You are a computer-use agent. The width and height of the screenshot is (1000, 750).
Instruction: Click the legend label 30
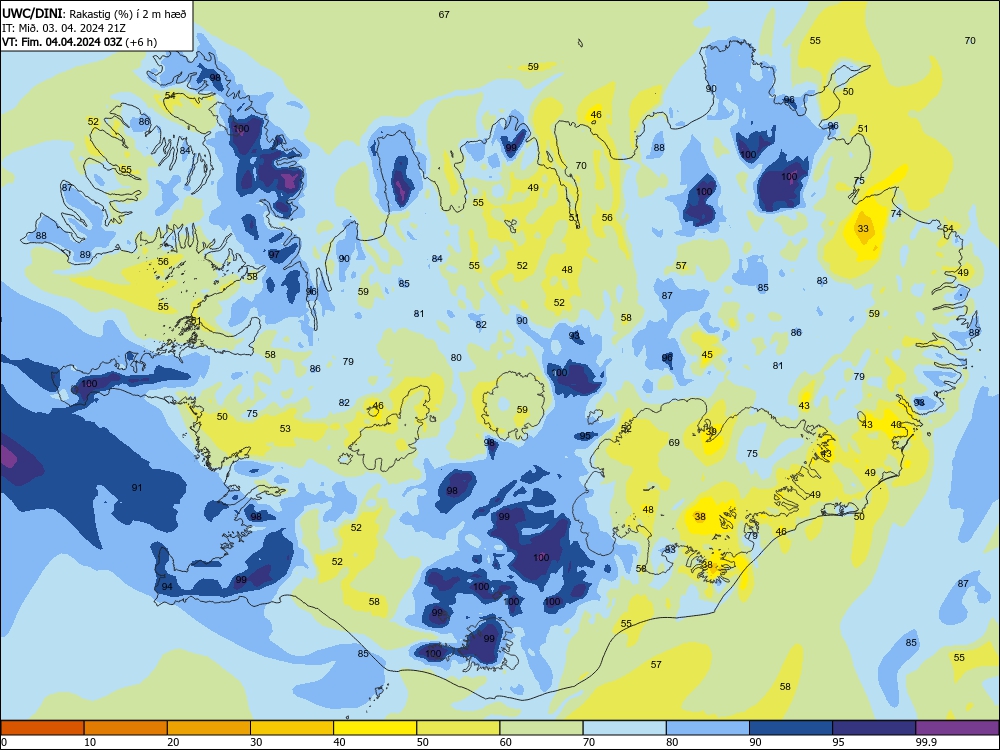(x=256, y=742)
